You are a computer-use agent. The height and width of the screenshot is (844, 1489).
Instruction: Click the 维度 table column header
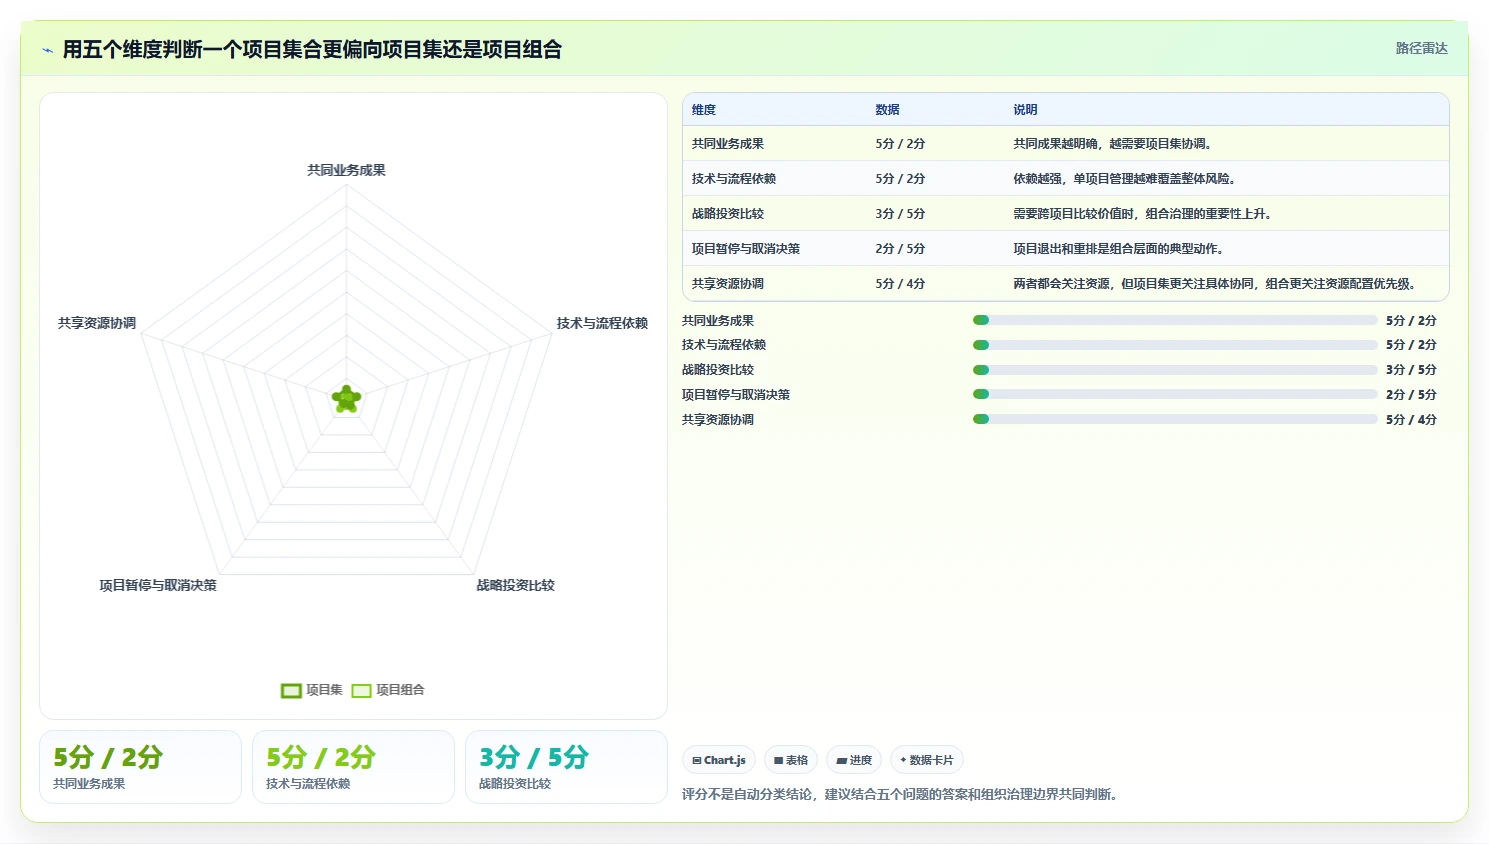tap(704, 110)
